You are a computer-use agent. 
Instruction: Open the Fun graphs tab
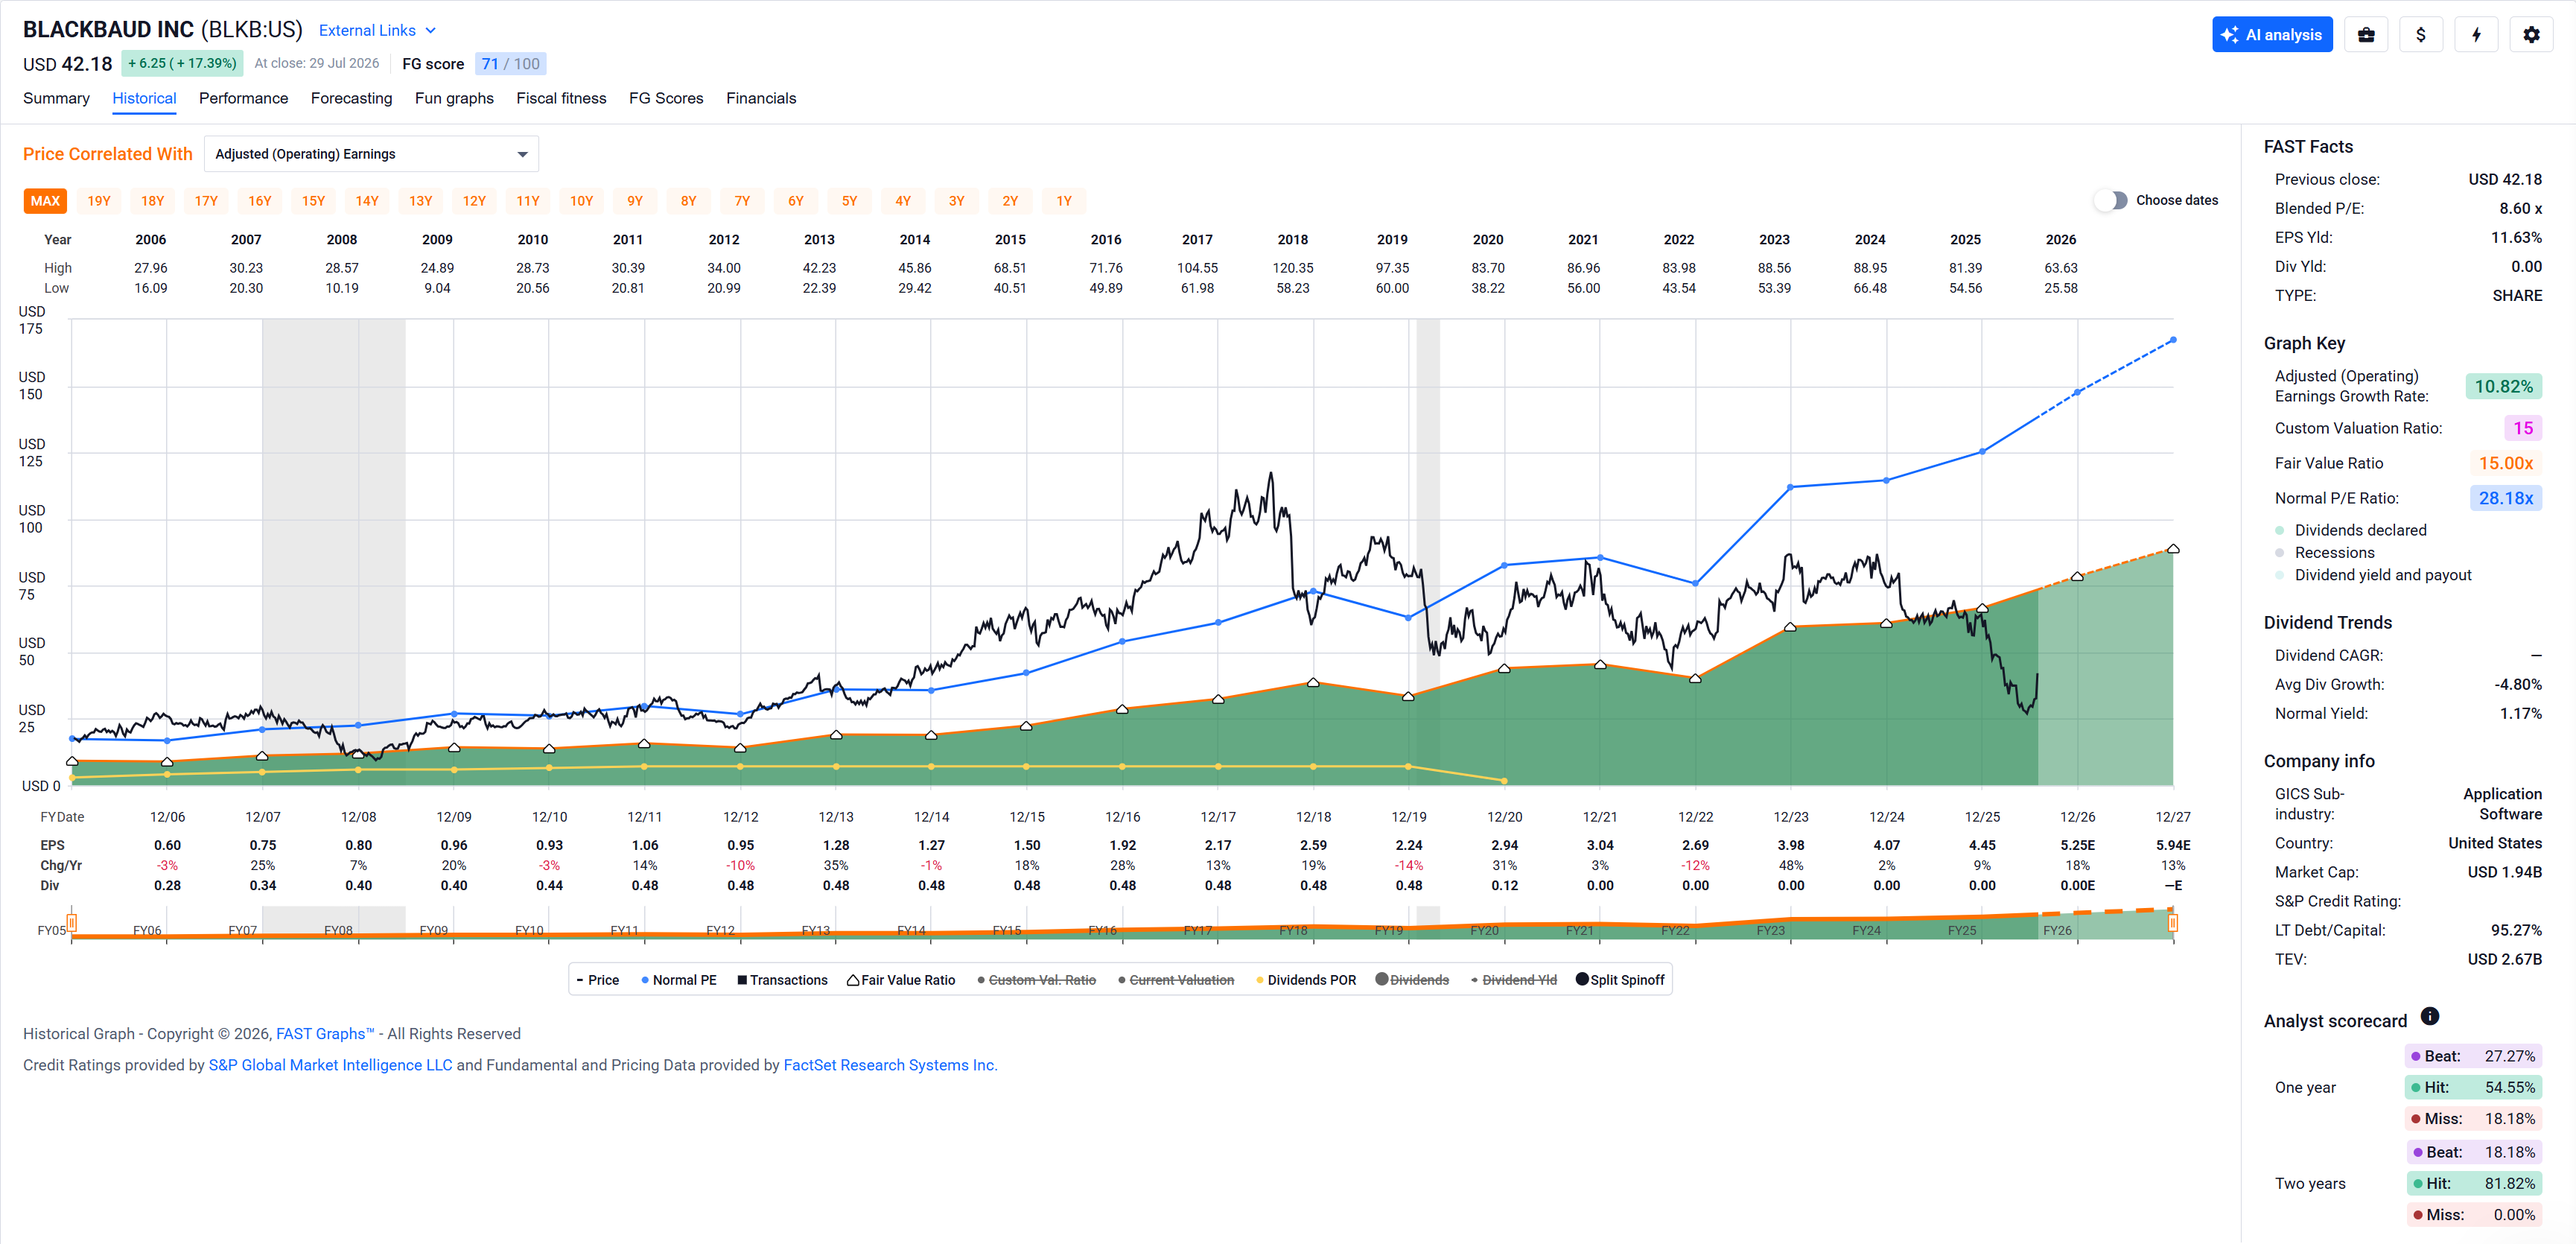tap(454, 98)
